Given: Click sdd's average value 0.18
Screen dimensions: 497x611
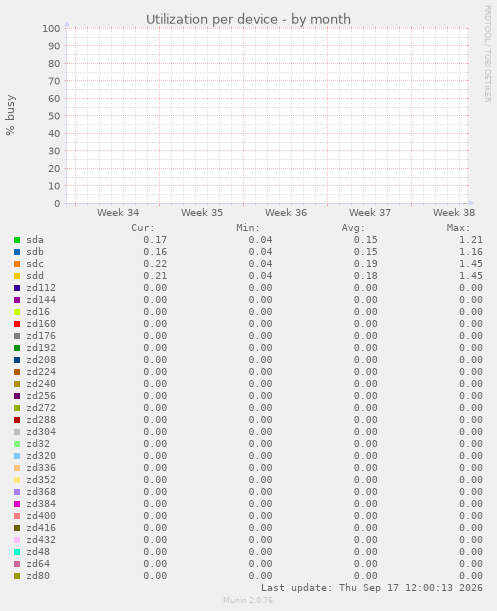Looking at the screenshot, I should (x=366, y=276).
